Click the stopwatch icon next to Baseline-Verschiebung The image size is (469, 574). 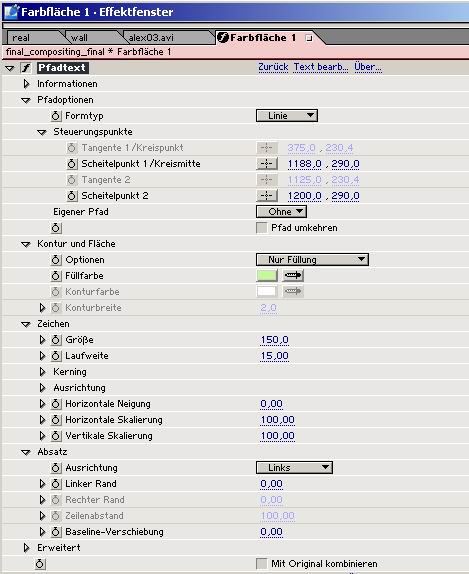[56, 532]
